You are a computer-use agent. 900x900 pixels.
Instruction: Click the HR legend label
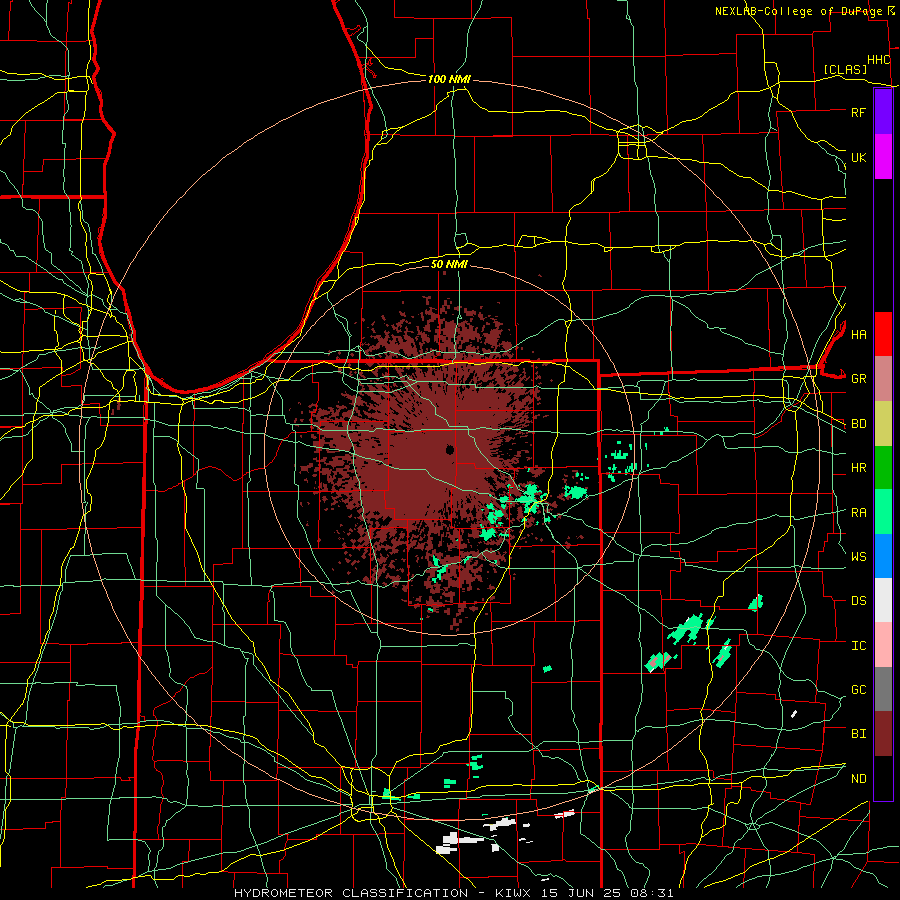(858, 468)
